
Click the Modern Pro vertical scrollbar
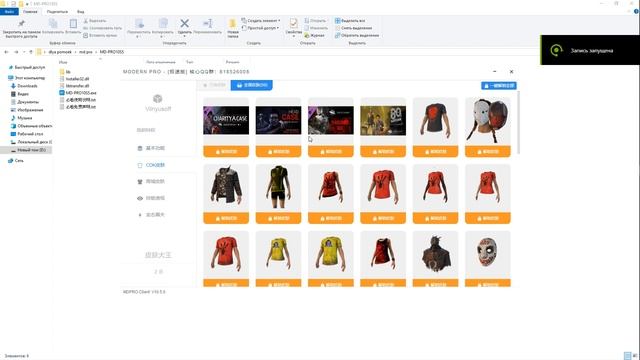click(519, 122)
